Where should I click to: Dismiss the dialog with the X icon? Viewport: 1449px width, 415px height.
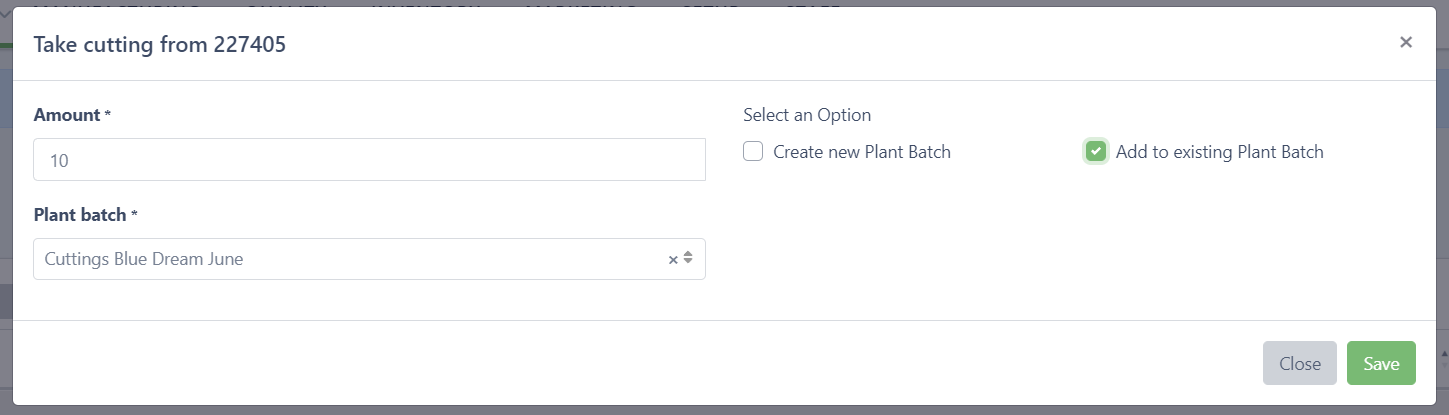[1406, 42]
